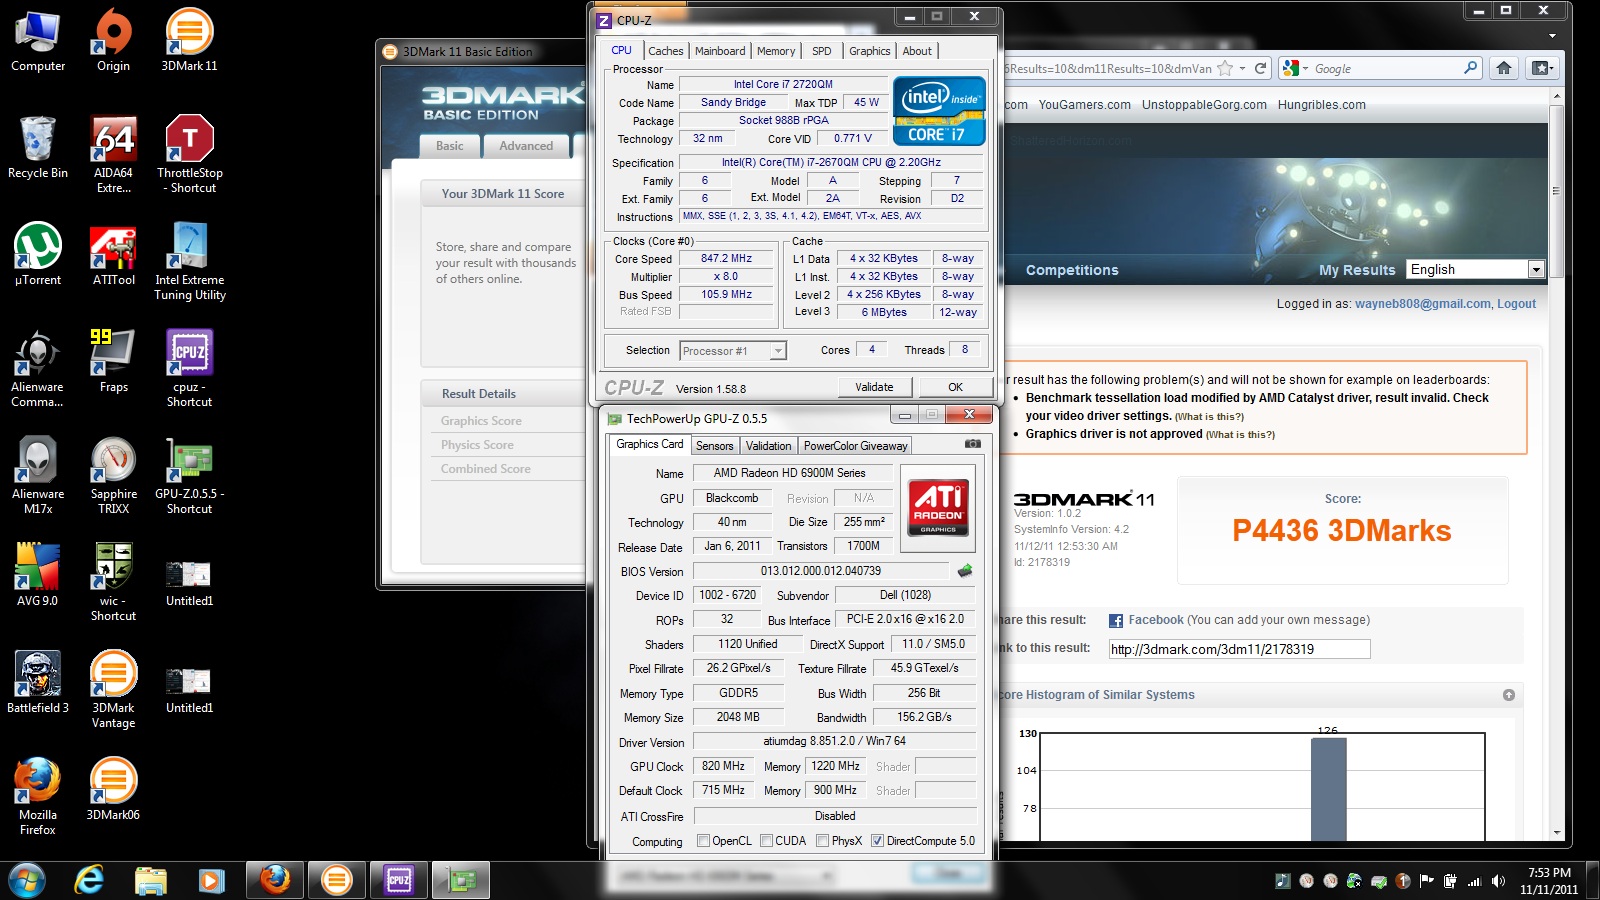Click the browser page vertical scrollbar

[x=1556, y=190]
